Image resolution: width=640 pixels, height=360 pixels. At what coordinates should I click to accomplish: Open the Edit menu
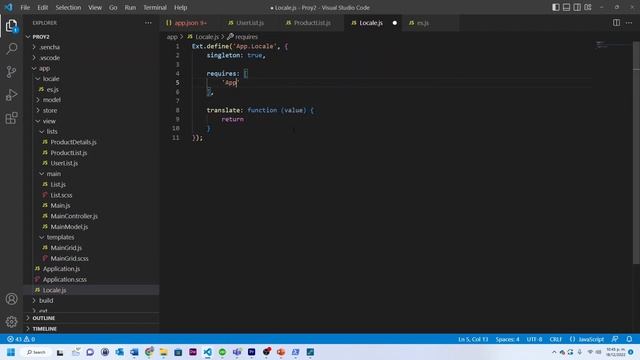[x=42, y=7]
